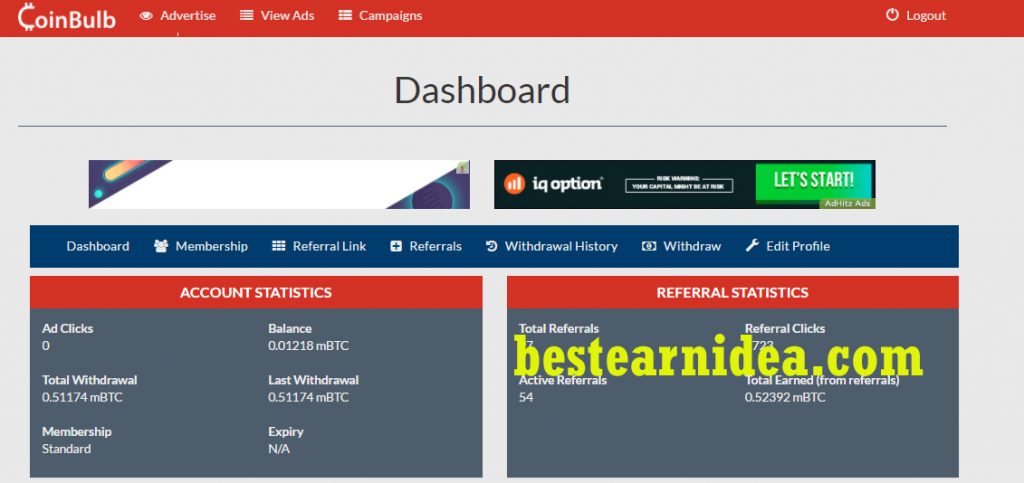
Task: Click the Membership users icon
Action: click(161, 246)
